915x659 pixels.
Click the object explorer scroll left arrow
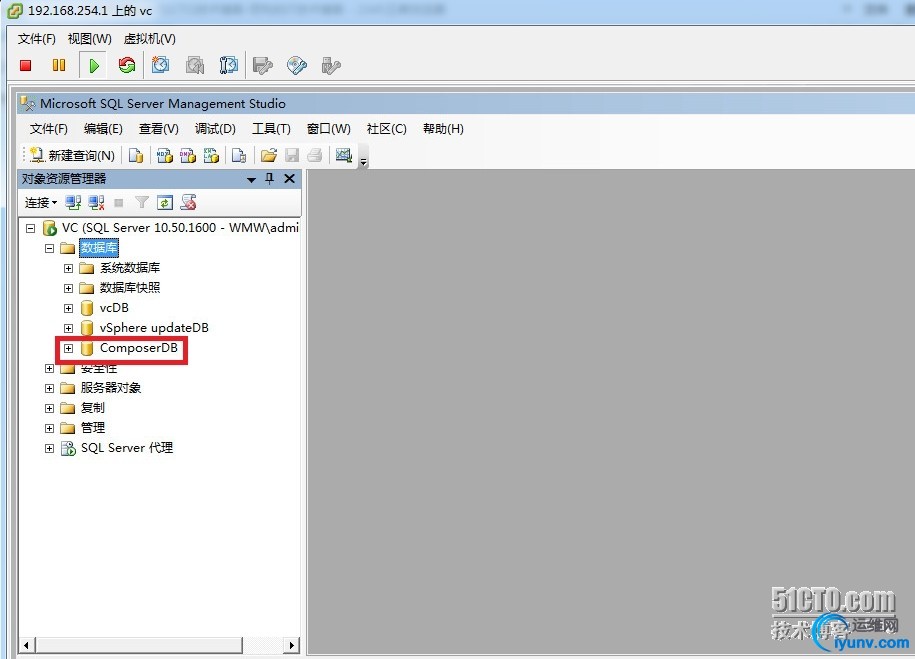[26, 645]
